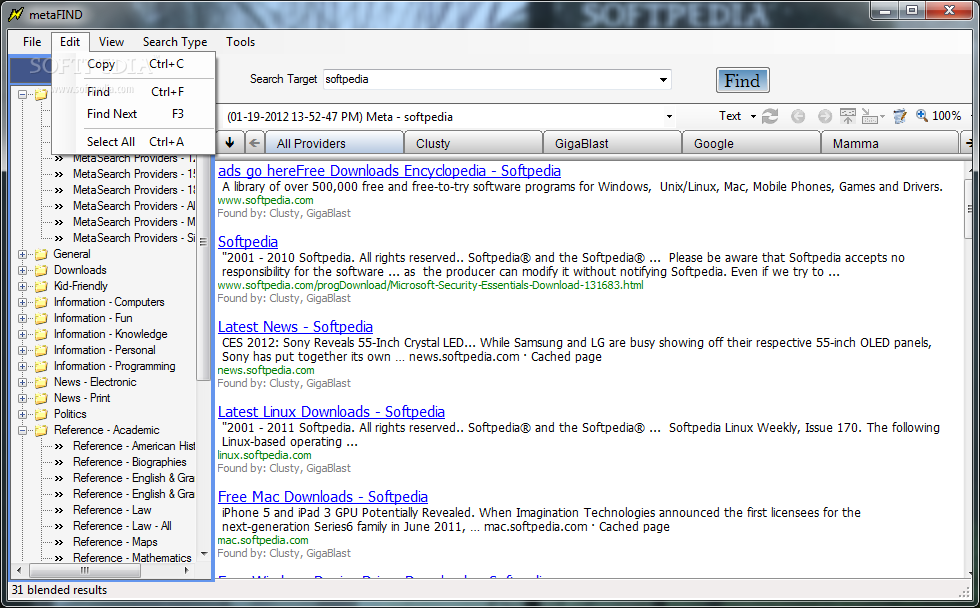
Task: Choose Copy from Edit menu
Action: click(x=134, y=64)
